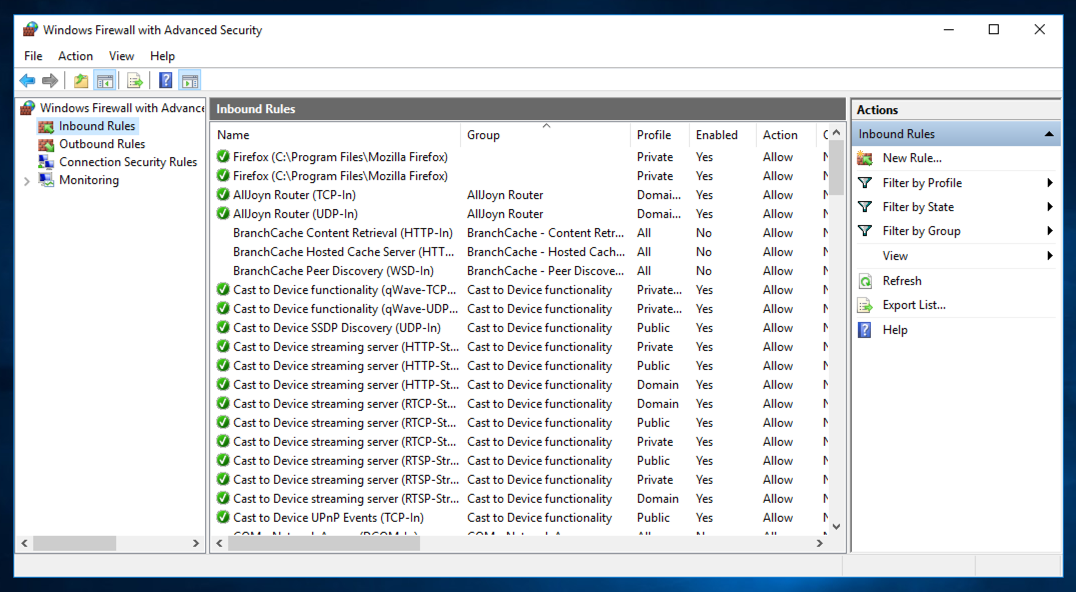Click the Inbound Rules tree icon
This screenshot has height=592, width=1076.
(46, 126)
